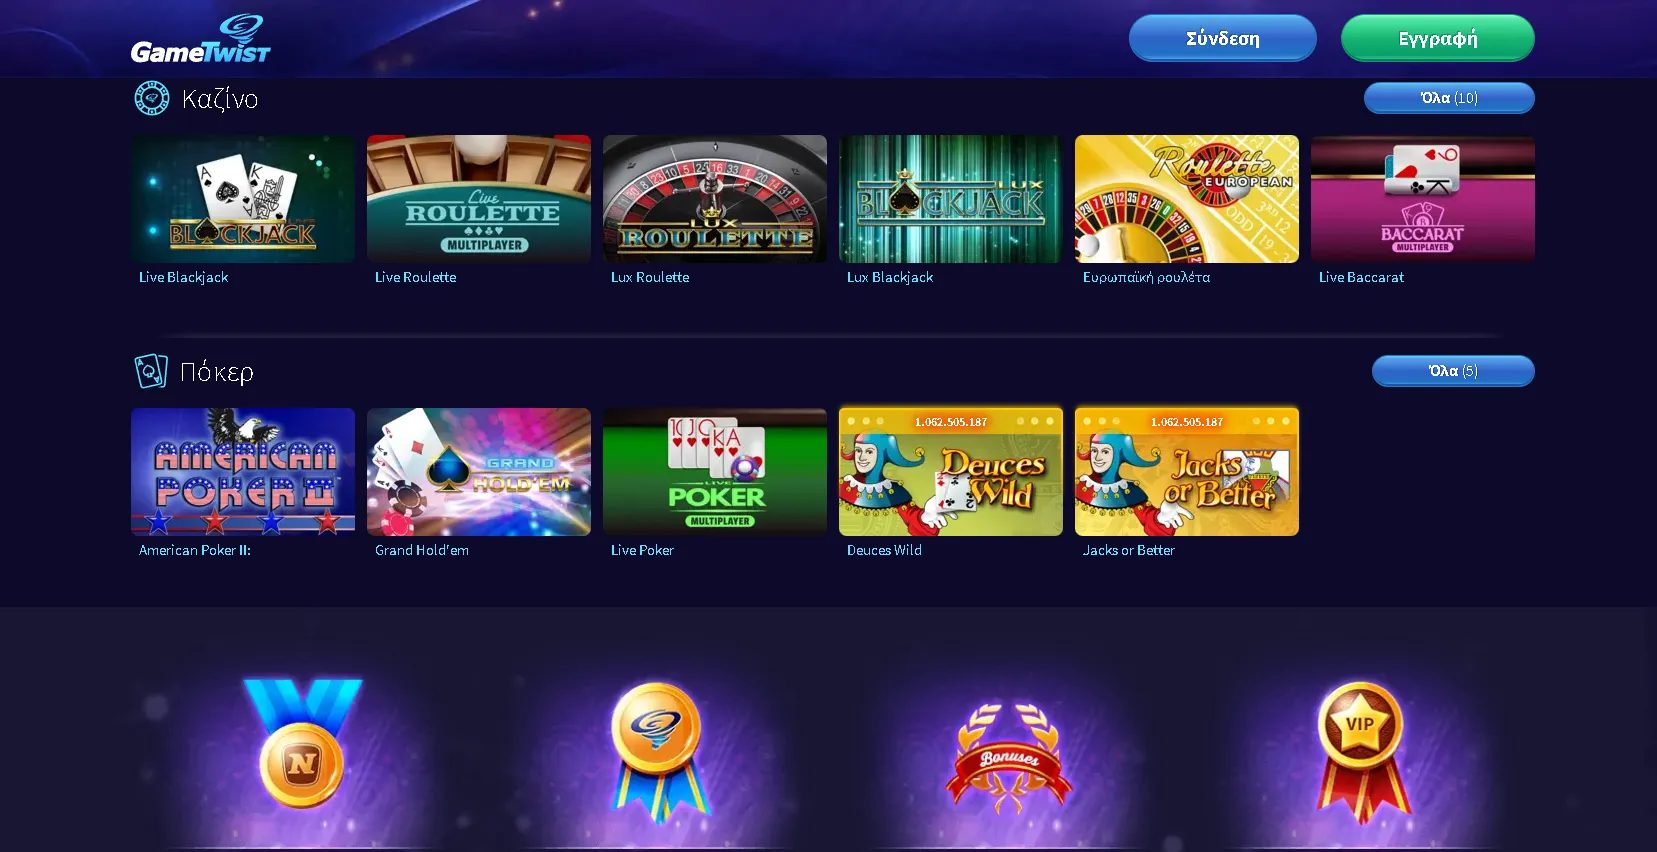Open the GameTwist logo home link
The image size is (1657, 852).
click(201, 40)
